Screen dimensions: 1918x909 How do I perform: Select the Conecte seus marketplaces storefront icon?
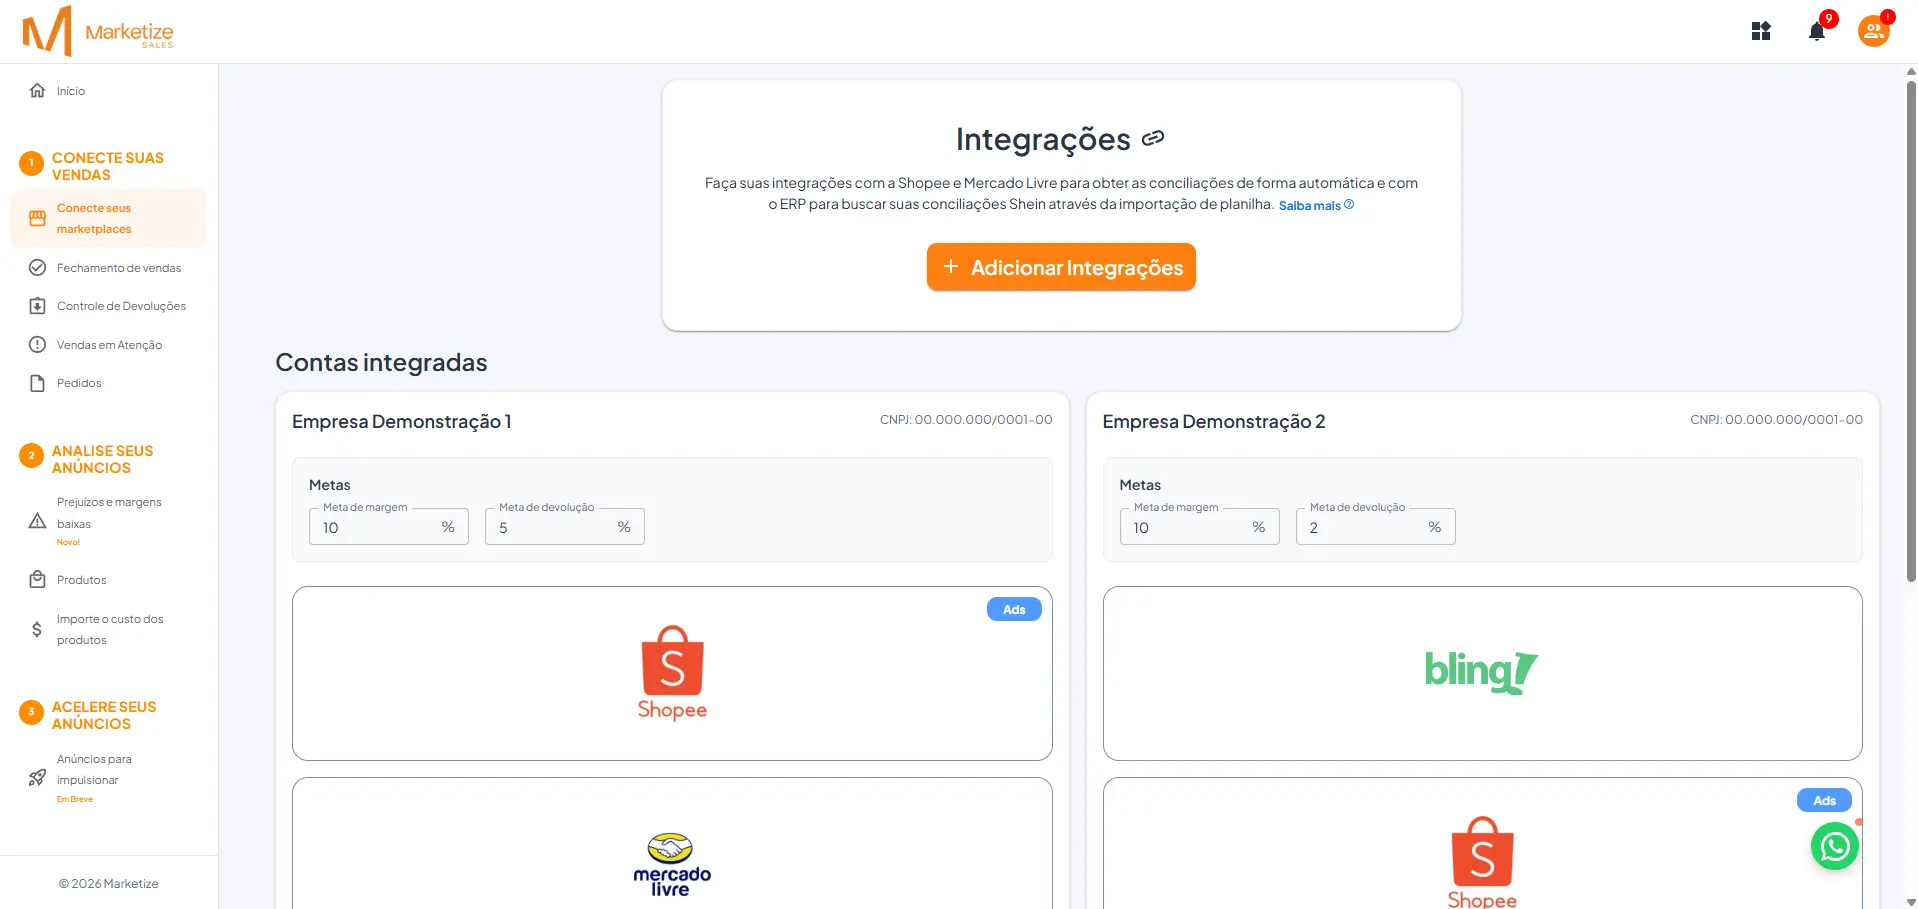point(37,218)
